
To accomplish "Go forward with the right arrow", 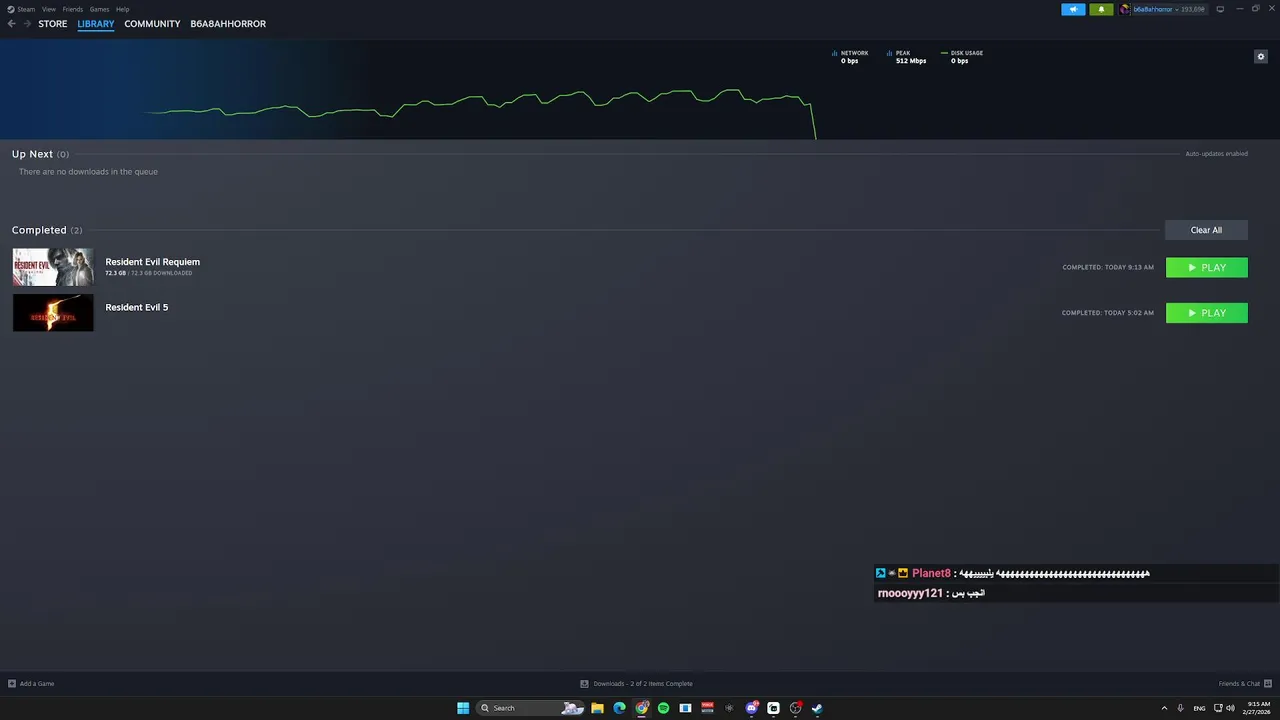I will tap(27, 24).
